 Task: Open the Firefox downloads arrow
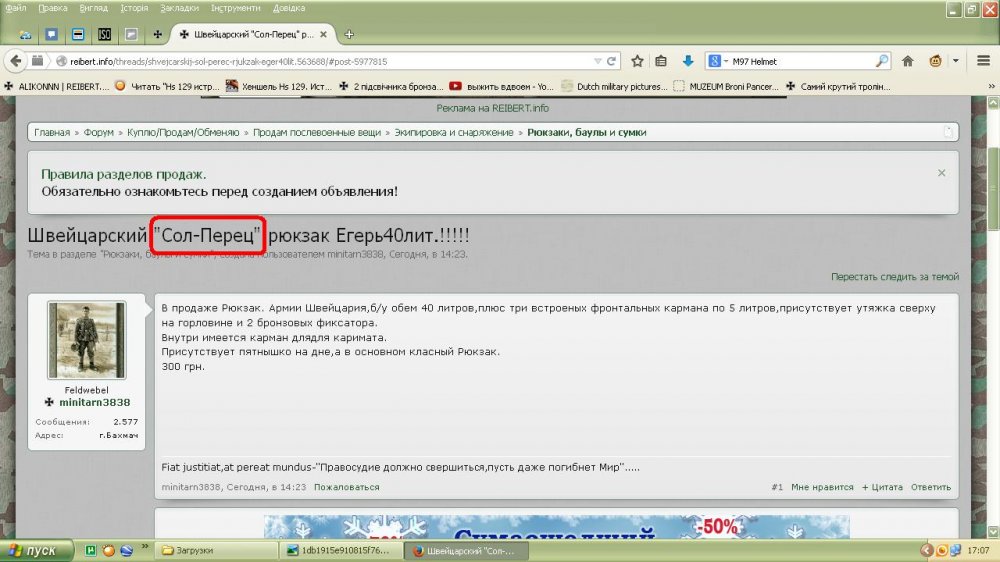coord(688,61)
